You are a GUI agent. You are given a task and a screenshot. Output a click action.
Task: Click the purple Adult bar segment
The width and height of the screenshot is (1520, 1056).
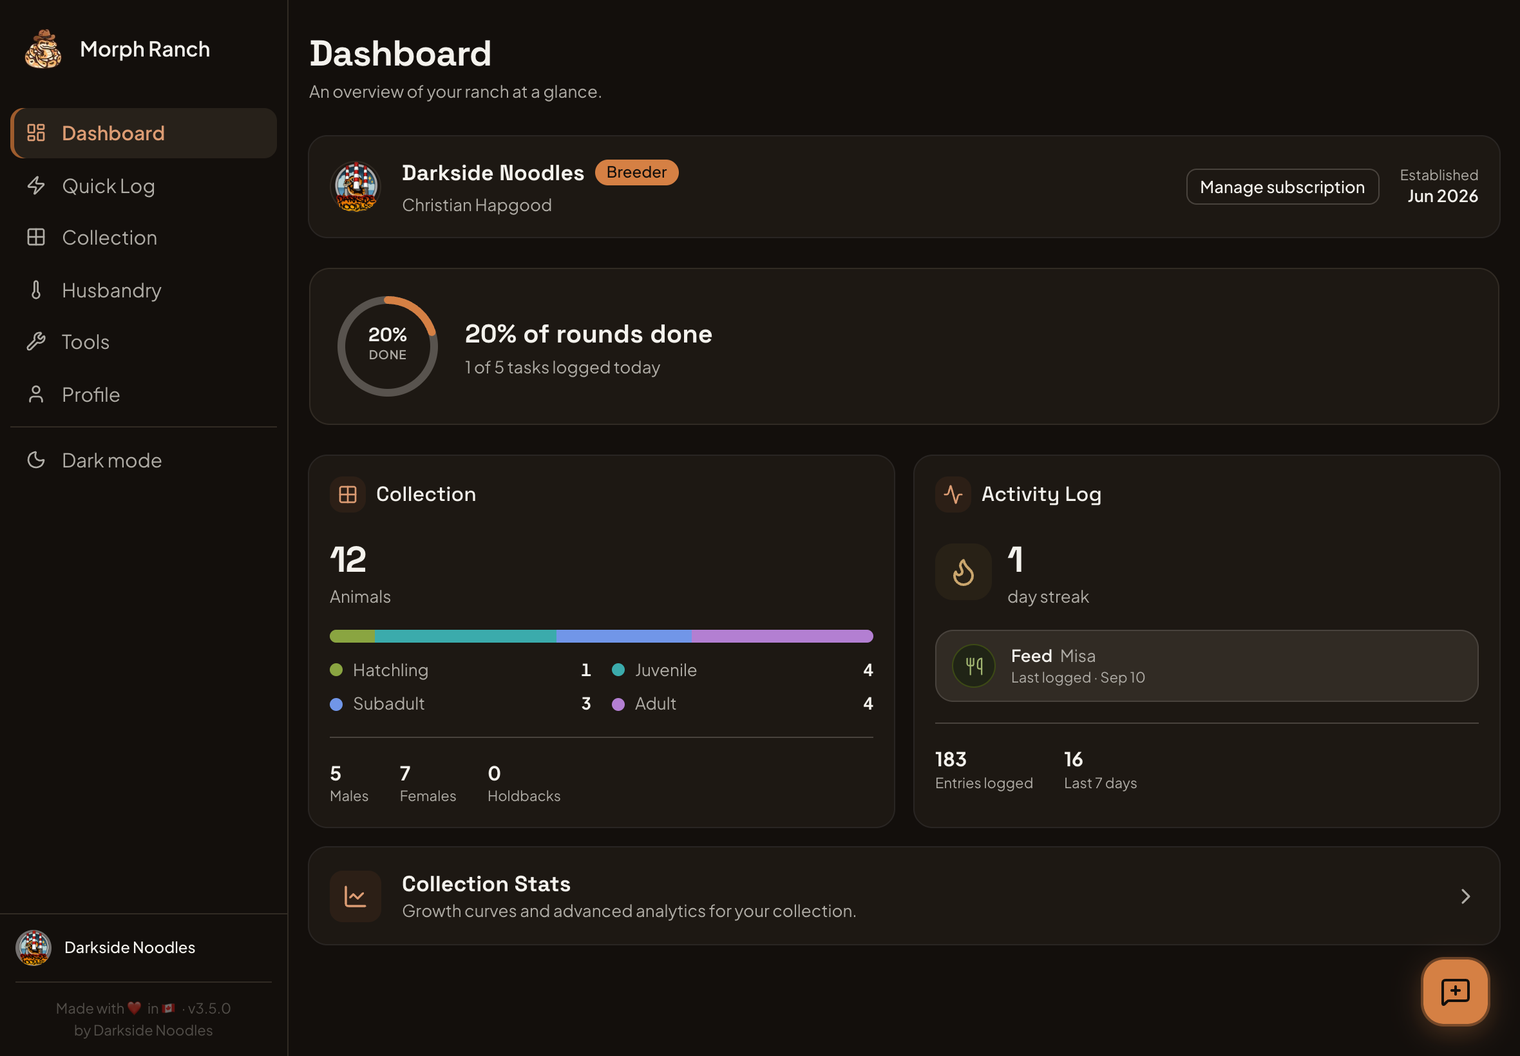click(782, 636)
